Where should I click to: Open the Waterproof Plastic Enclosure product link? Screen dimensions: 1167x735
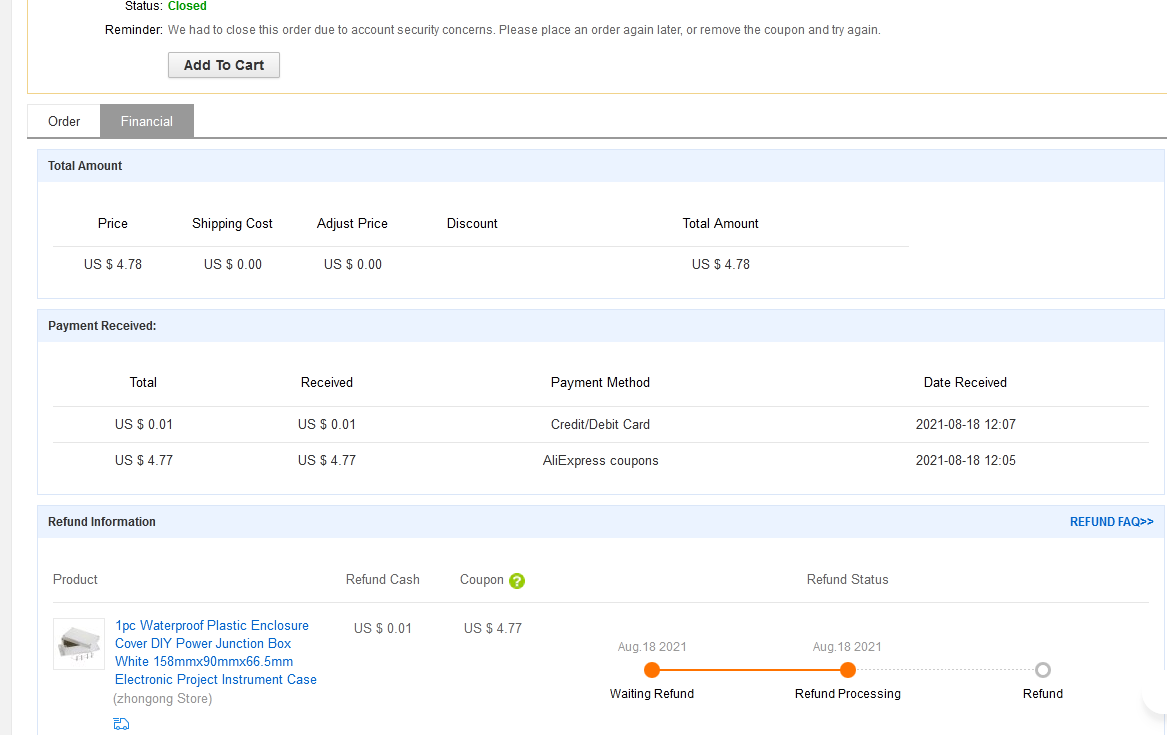pos(216,652)
